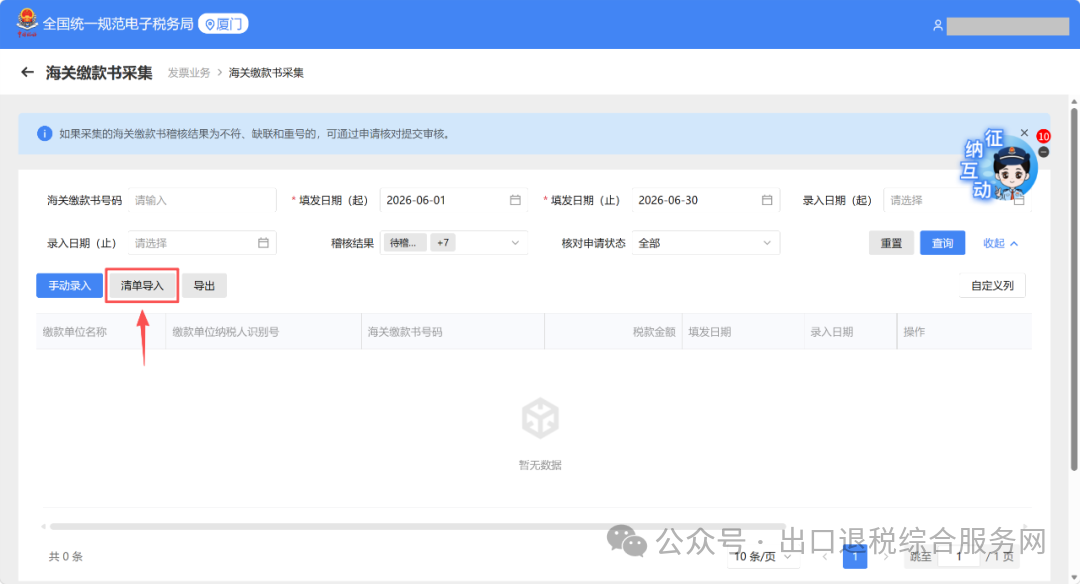
Task: Click the back arrow beside 海关缴款书采集
Action: pos(27,72)
